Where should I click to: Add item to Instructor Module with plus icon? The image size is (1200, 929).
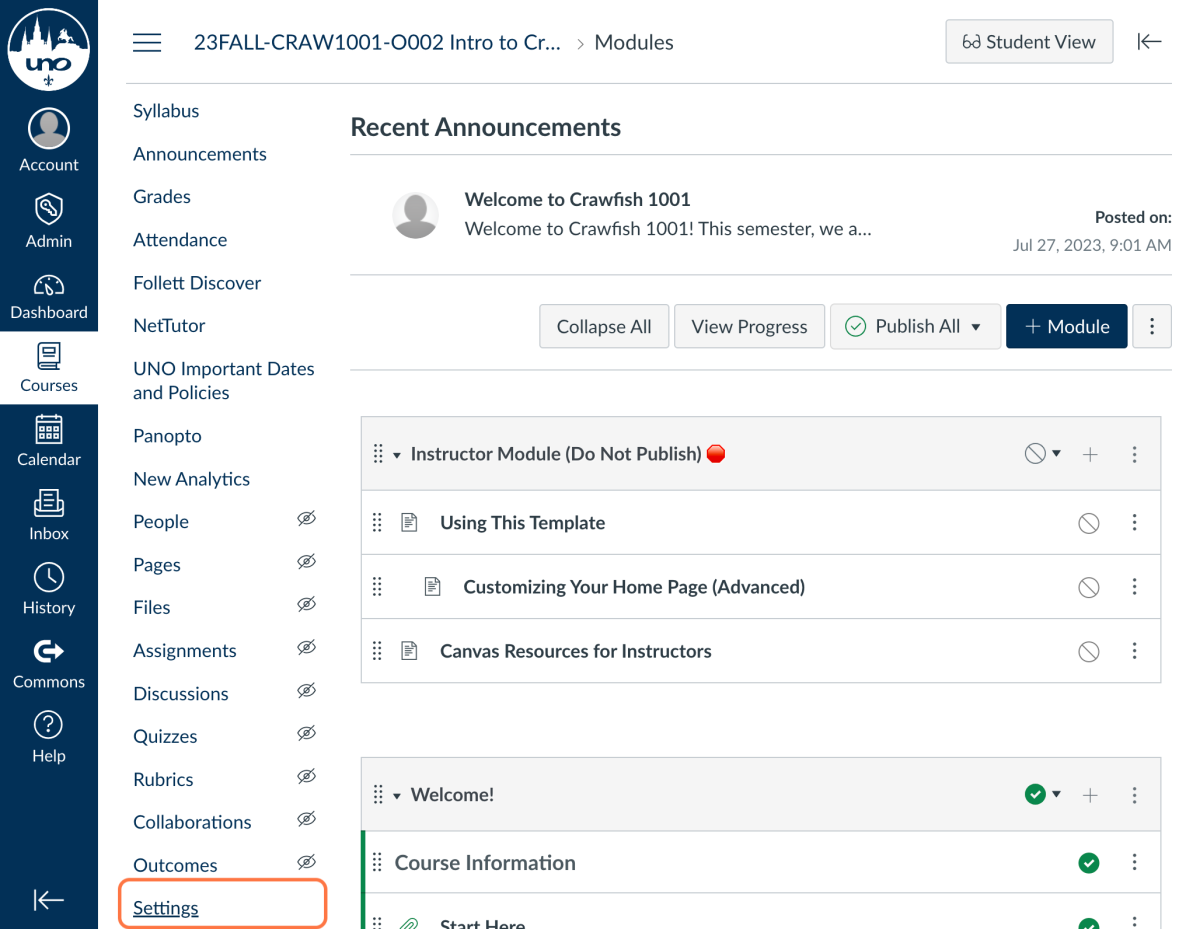point(1090,454)
